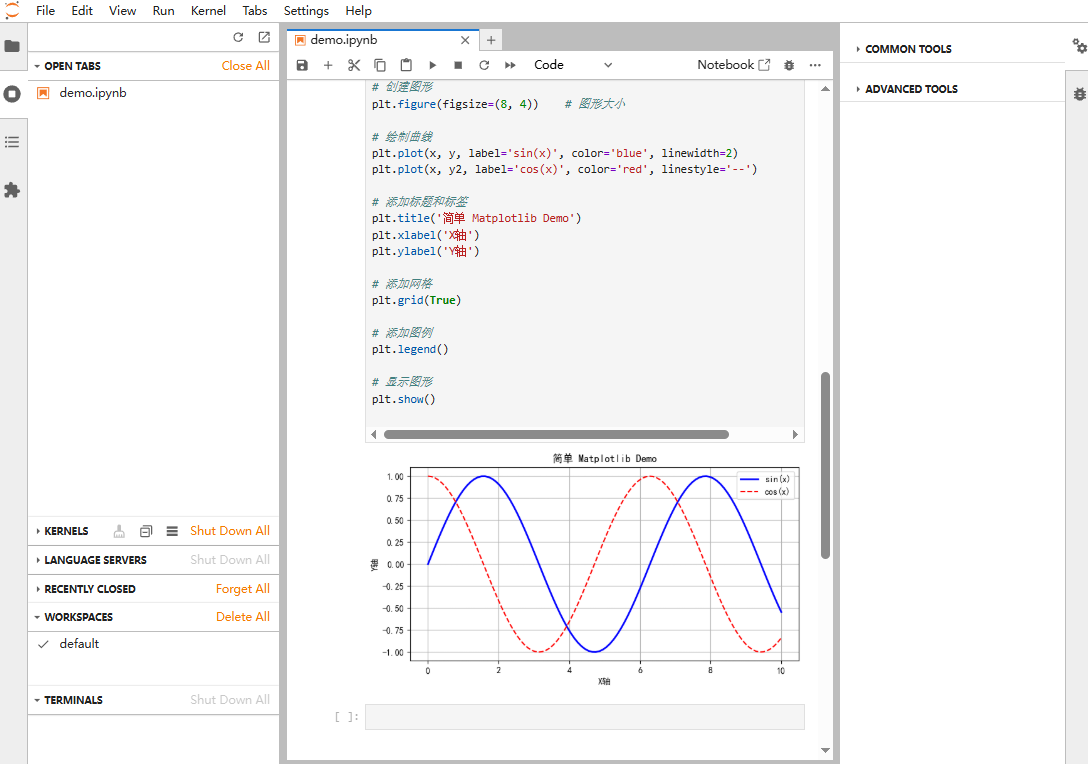This screenshot has width=1088, height=764.
Task: Cut the selected cell with scissors icon
Action: 354,65
